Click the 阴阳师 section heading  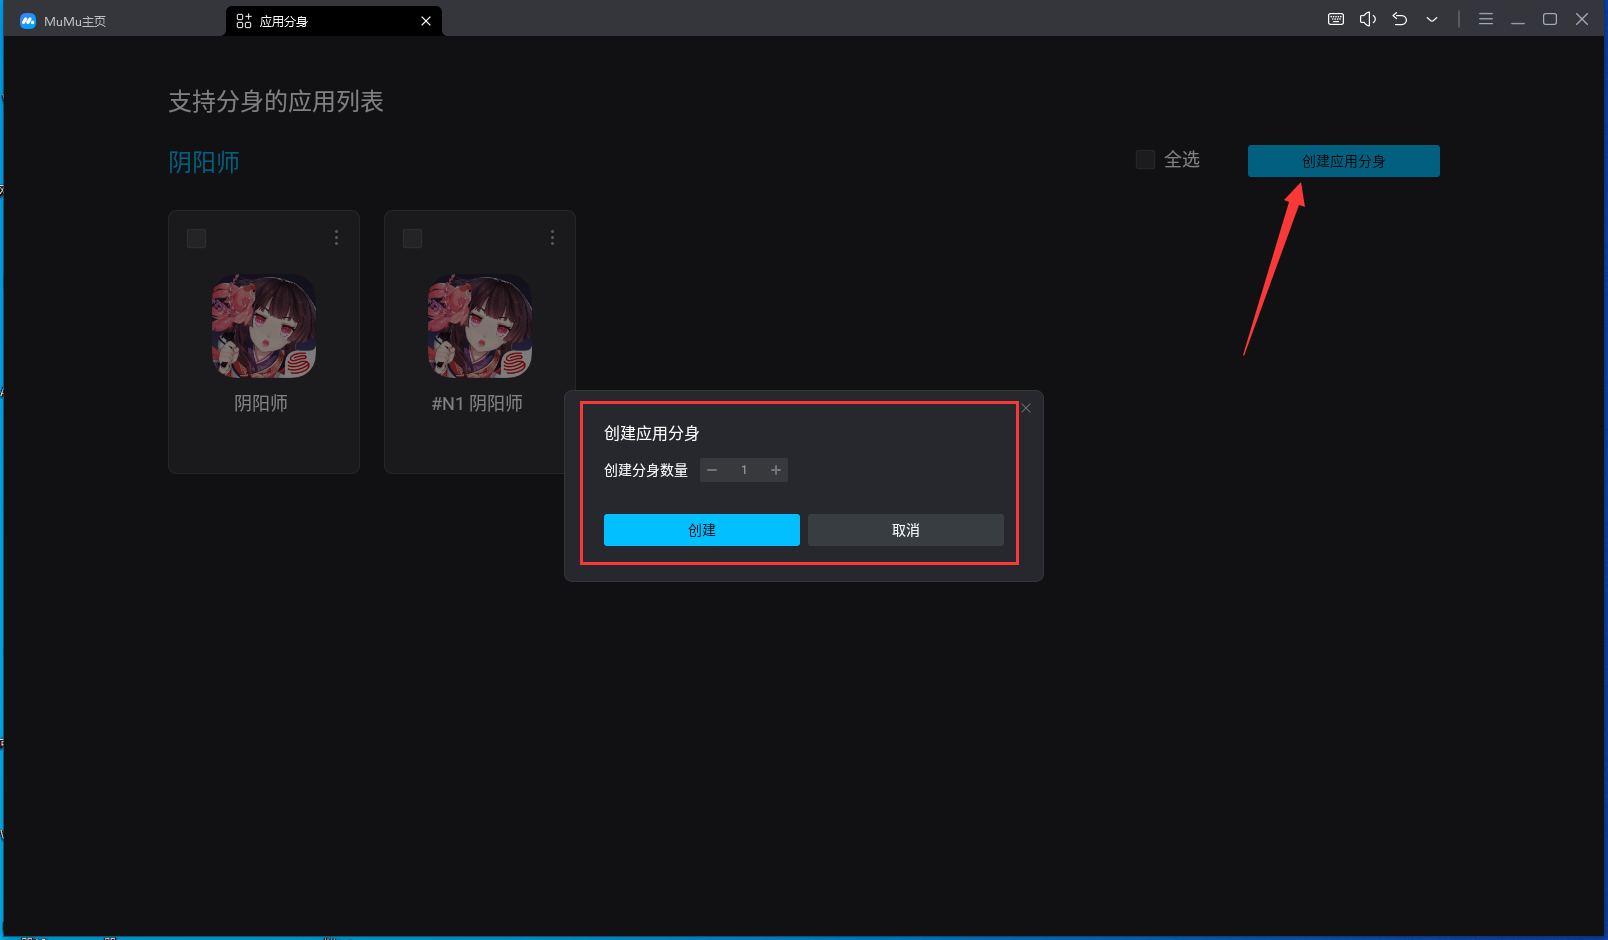coord(204,162)
